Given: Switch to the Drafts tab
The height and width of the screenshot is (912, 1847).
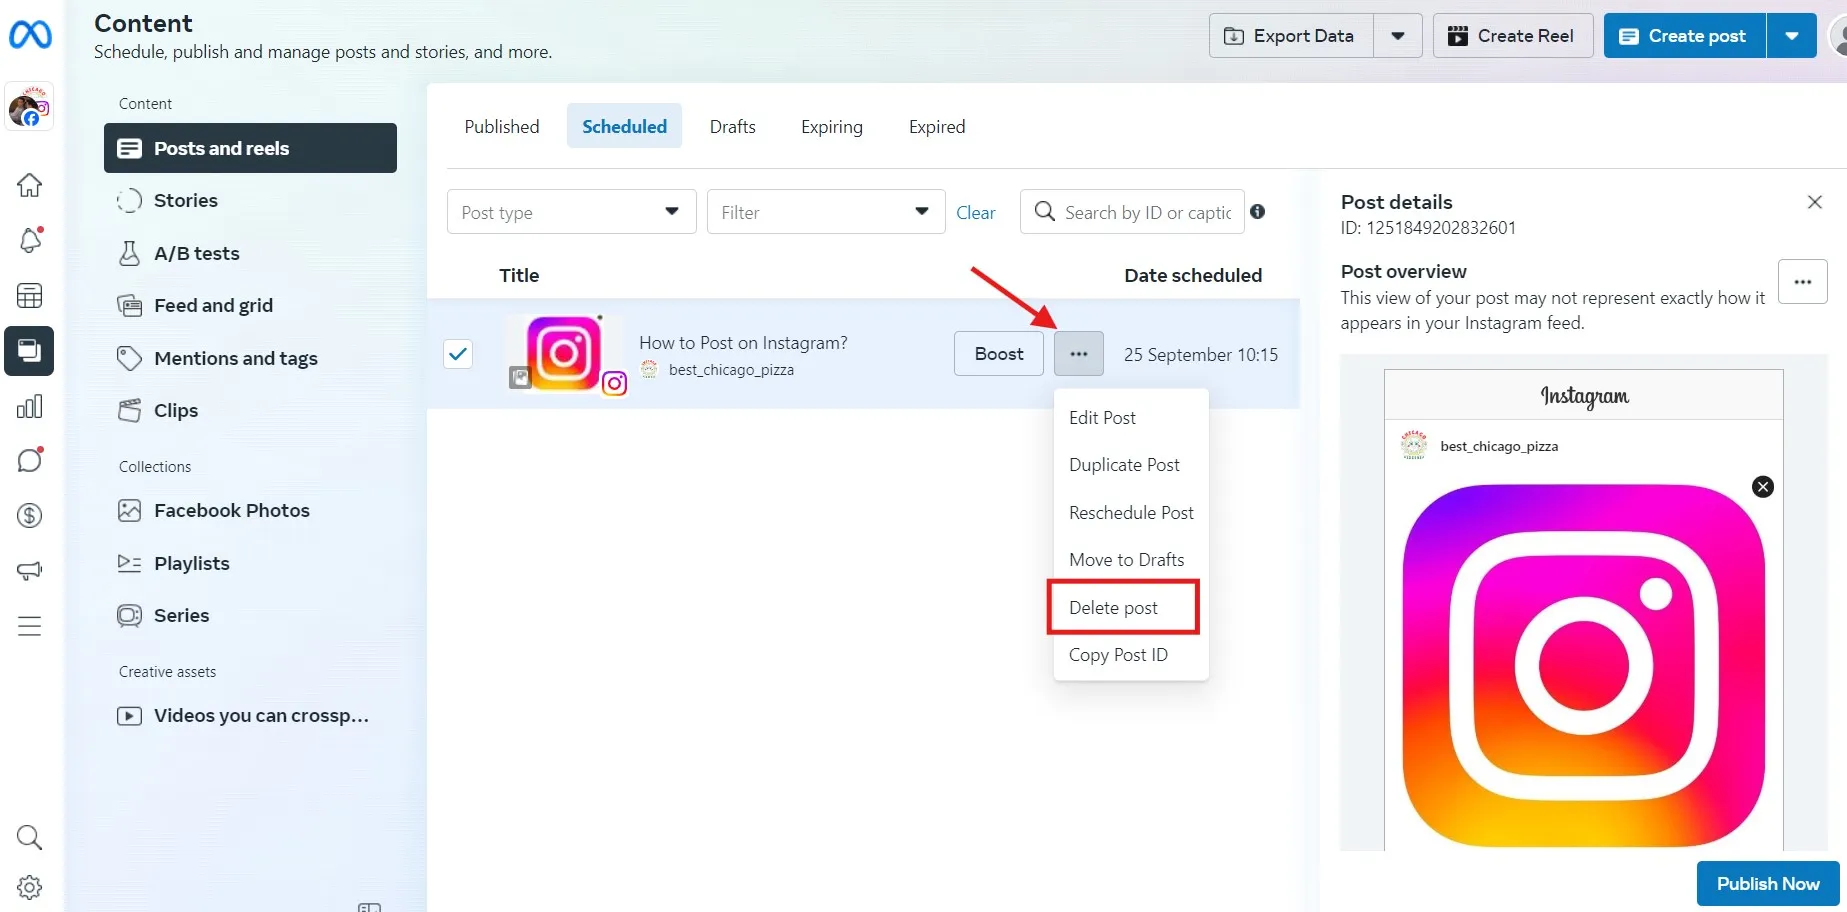Looking at the screenshot, I should (733, 126).
